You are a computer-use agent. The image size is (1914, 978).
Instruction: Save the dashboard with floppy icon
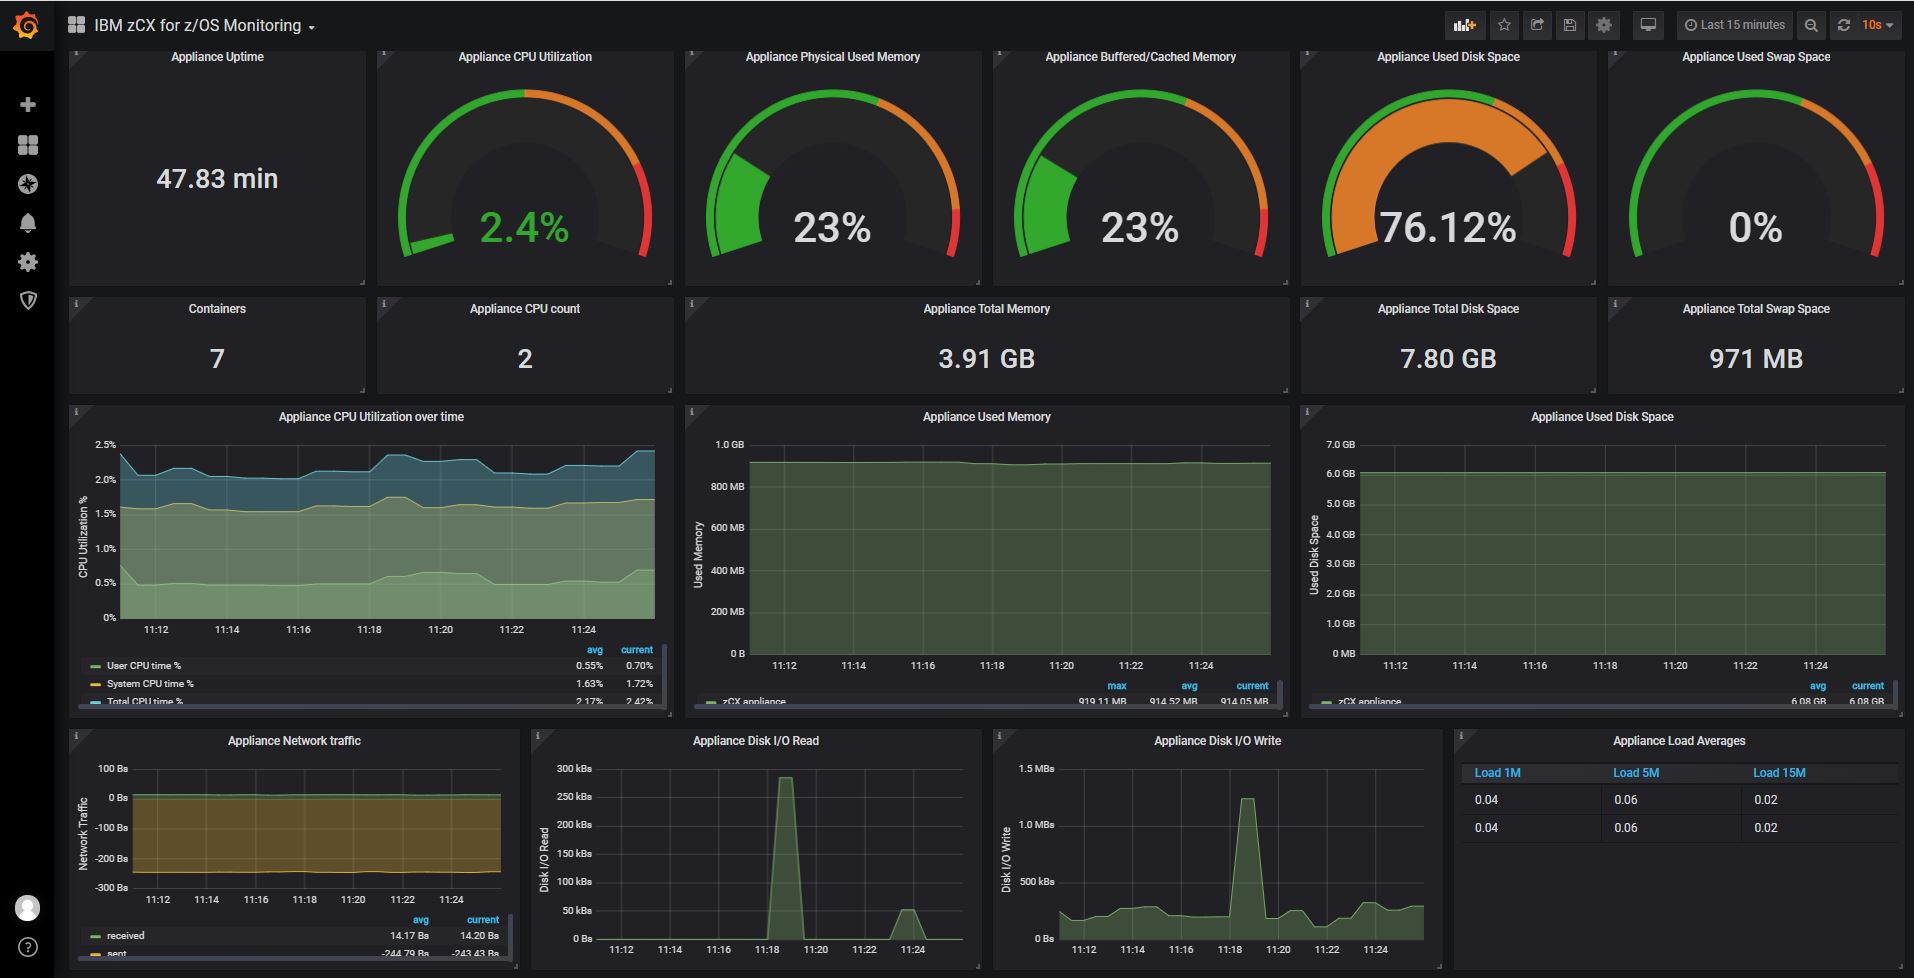[x=1570, y=25]
